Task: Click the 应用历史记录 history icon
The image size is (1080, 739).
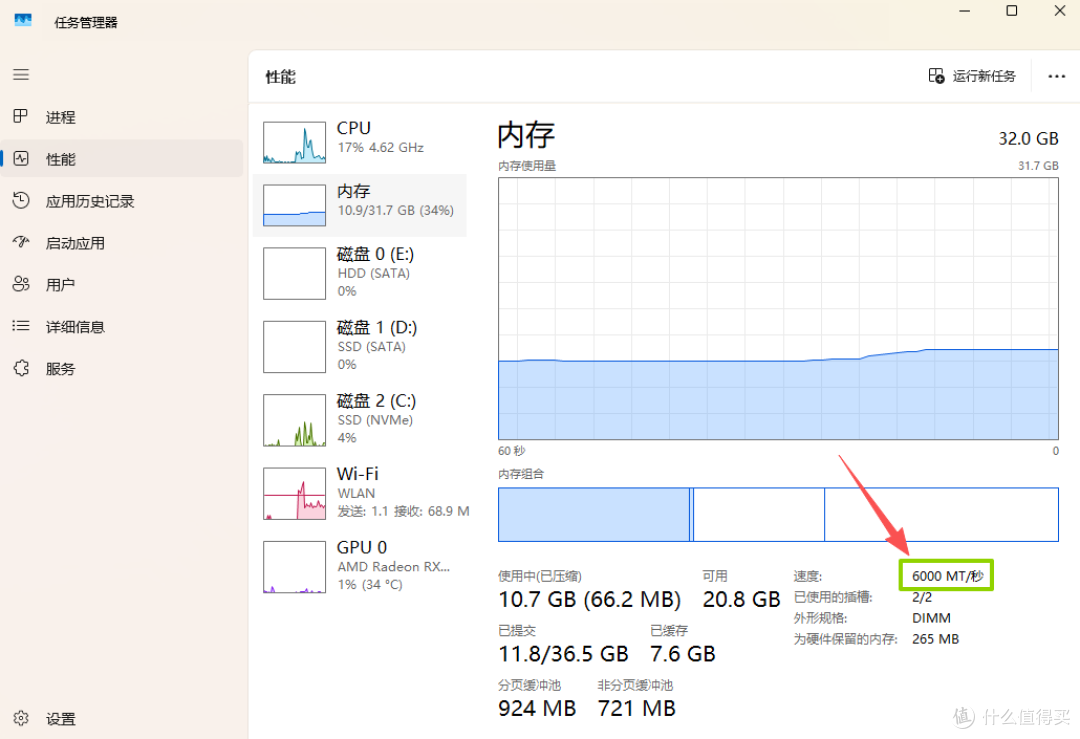Action: [21, 200]
